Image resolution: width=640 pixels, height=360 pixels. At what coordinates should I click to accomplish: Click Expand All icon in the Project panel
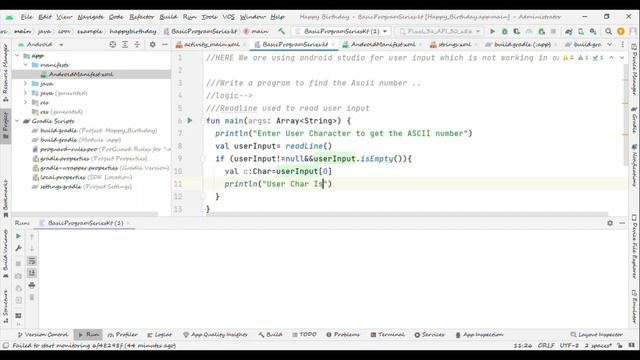pos(125,44)
